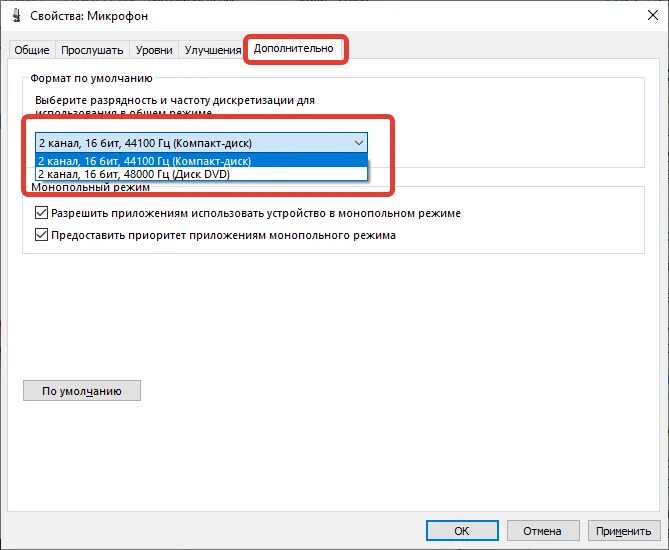Close the Свойства: Микрофон dialog
The width and height of the screenshot is (669, 550).
tap(652, 15)
